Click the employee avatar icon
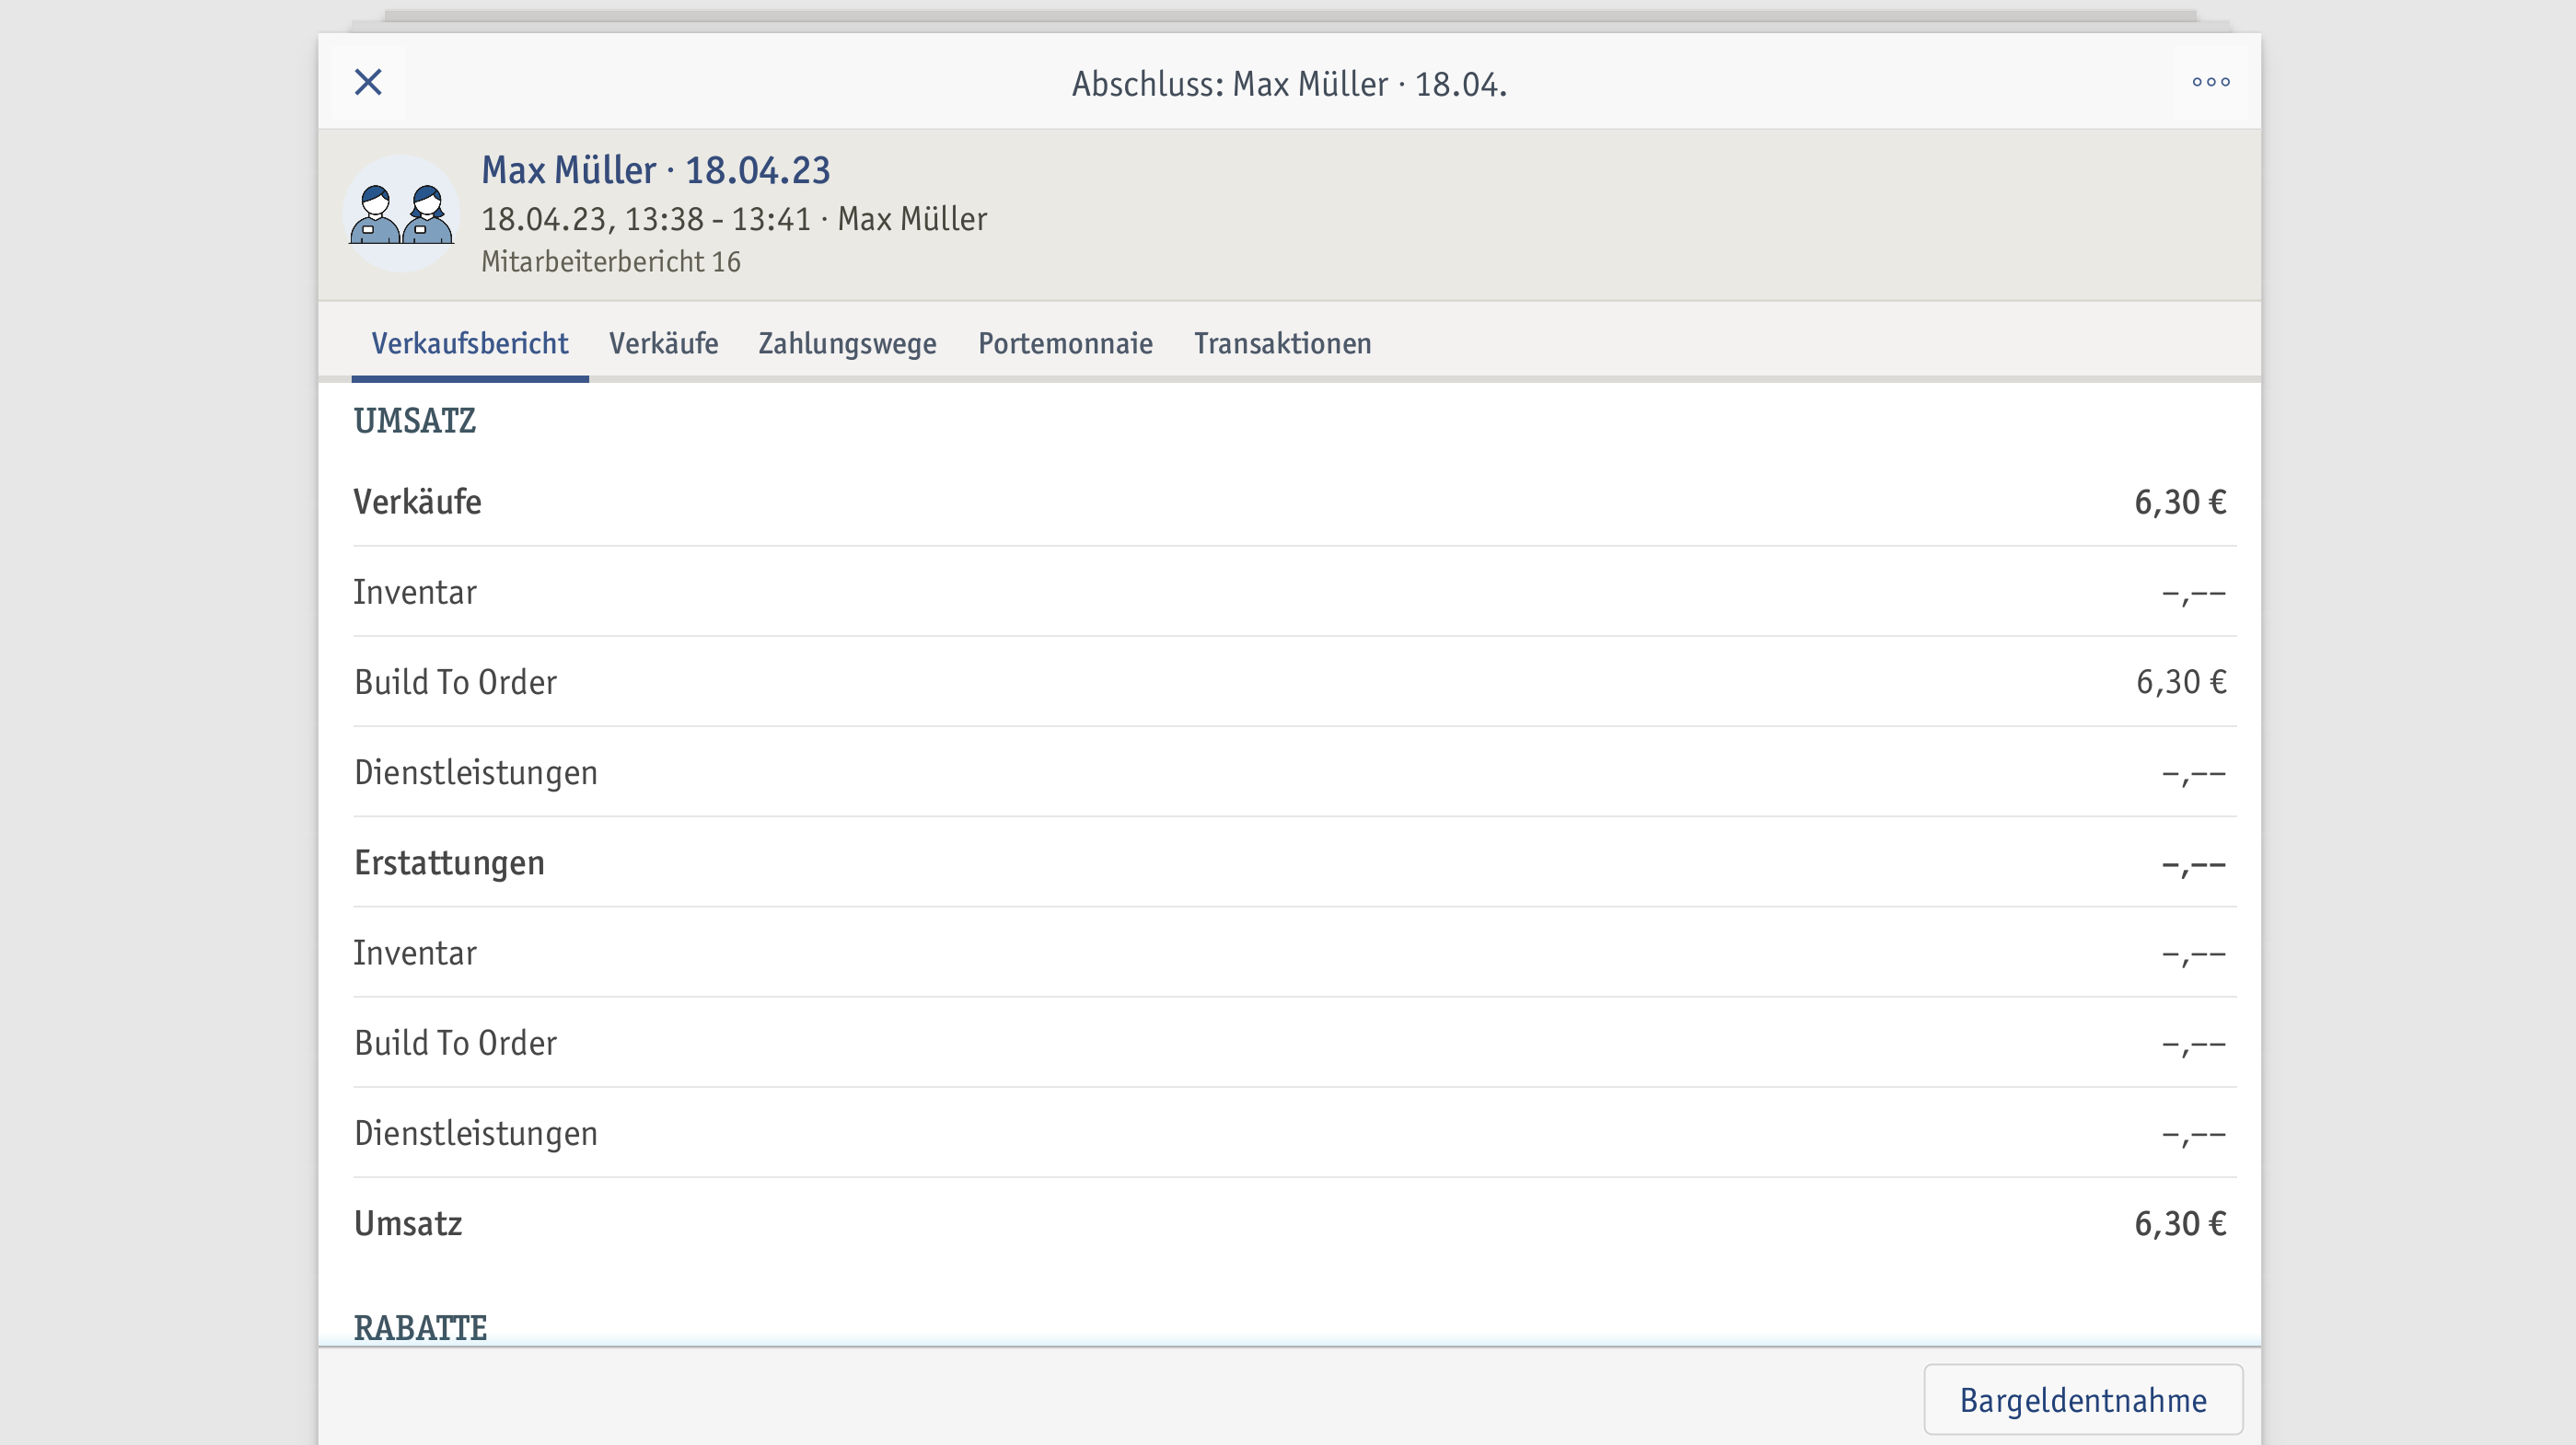This screenshot has height=1445, width=2576. coord(401,213)
